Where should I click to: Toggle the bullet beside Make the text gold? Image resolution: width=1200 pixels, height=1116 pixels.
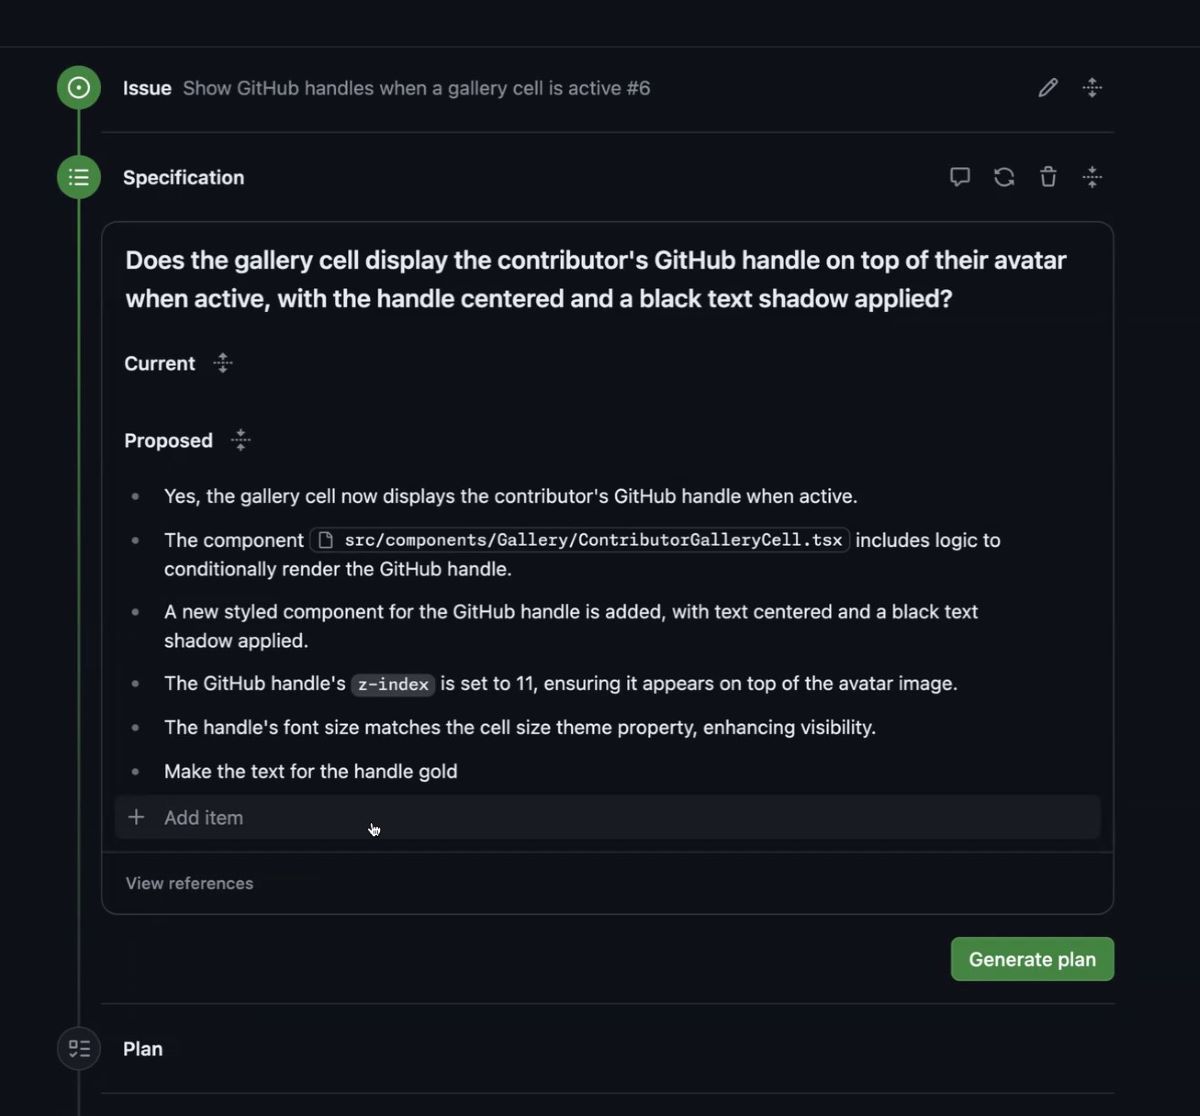click(x=136, y=771)
